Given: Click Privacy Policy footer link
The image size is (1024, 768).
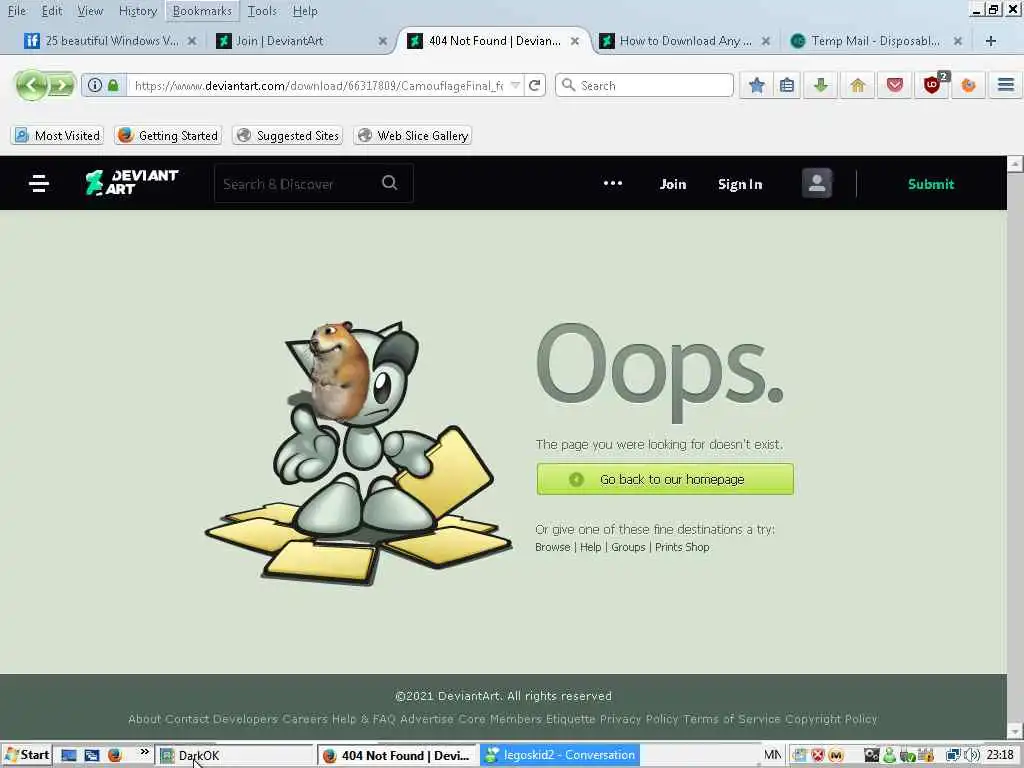Looking at the screenshot, I should point(639,719).
